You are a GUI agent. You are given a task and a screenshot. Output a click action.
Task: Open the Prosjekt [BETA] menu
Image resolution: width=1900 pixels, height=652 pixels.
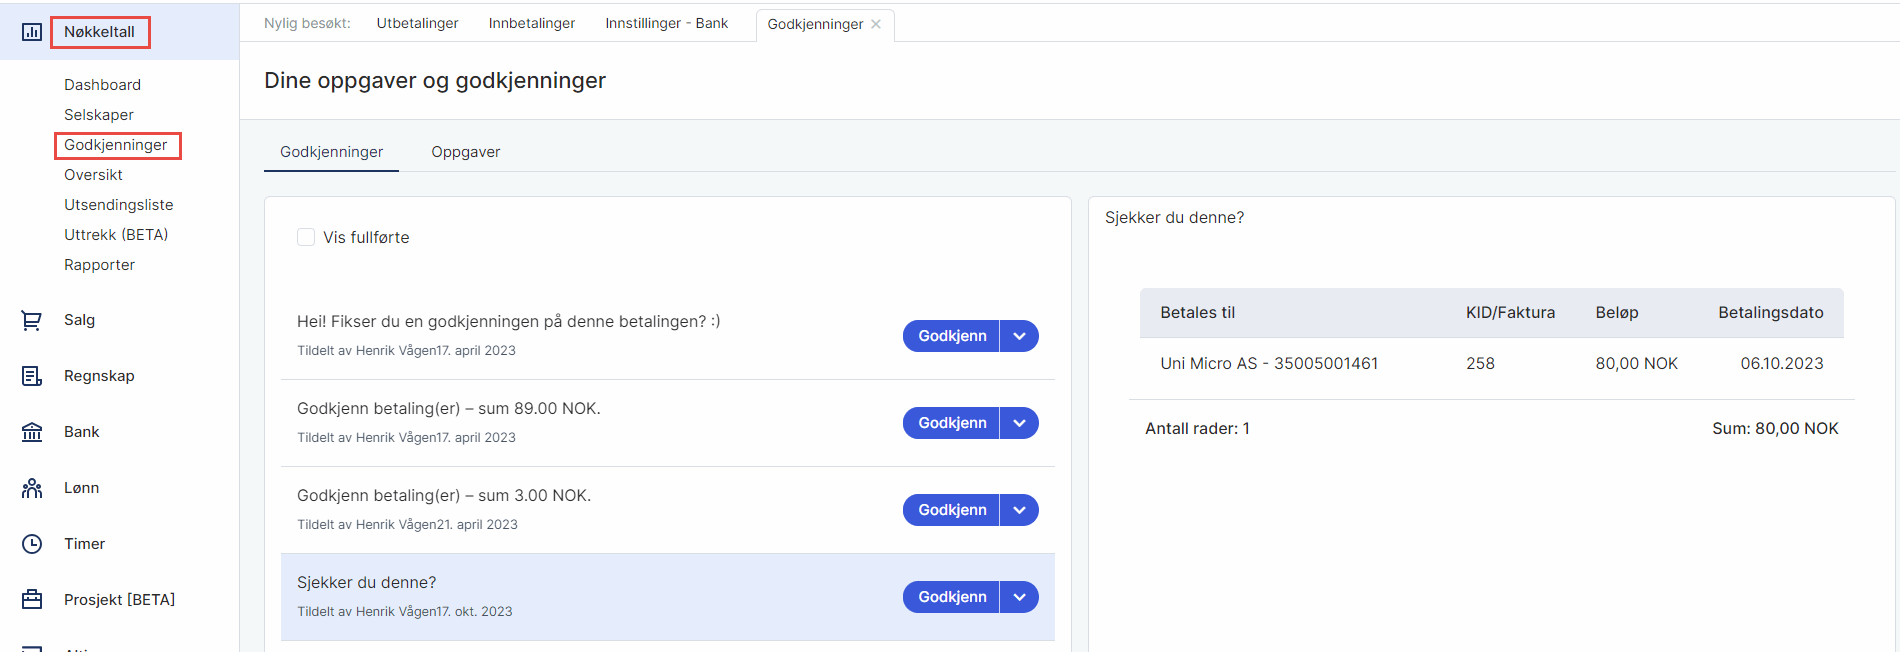(x=119, y=600)
